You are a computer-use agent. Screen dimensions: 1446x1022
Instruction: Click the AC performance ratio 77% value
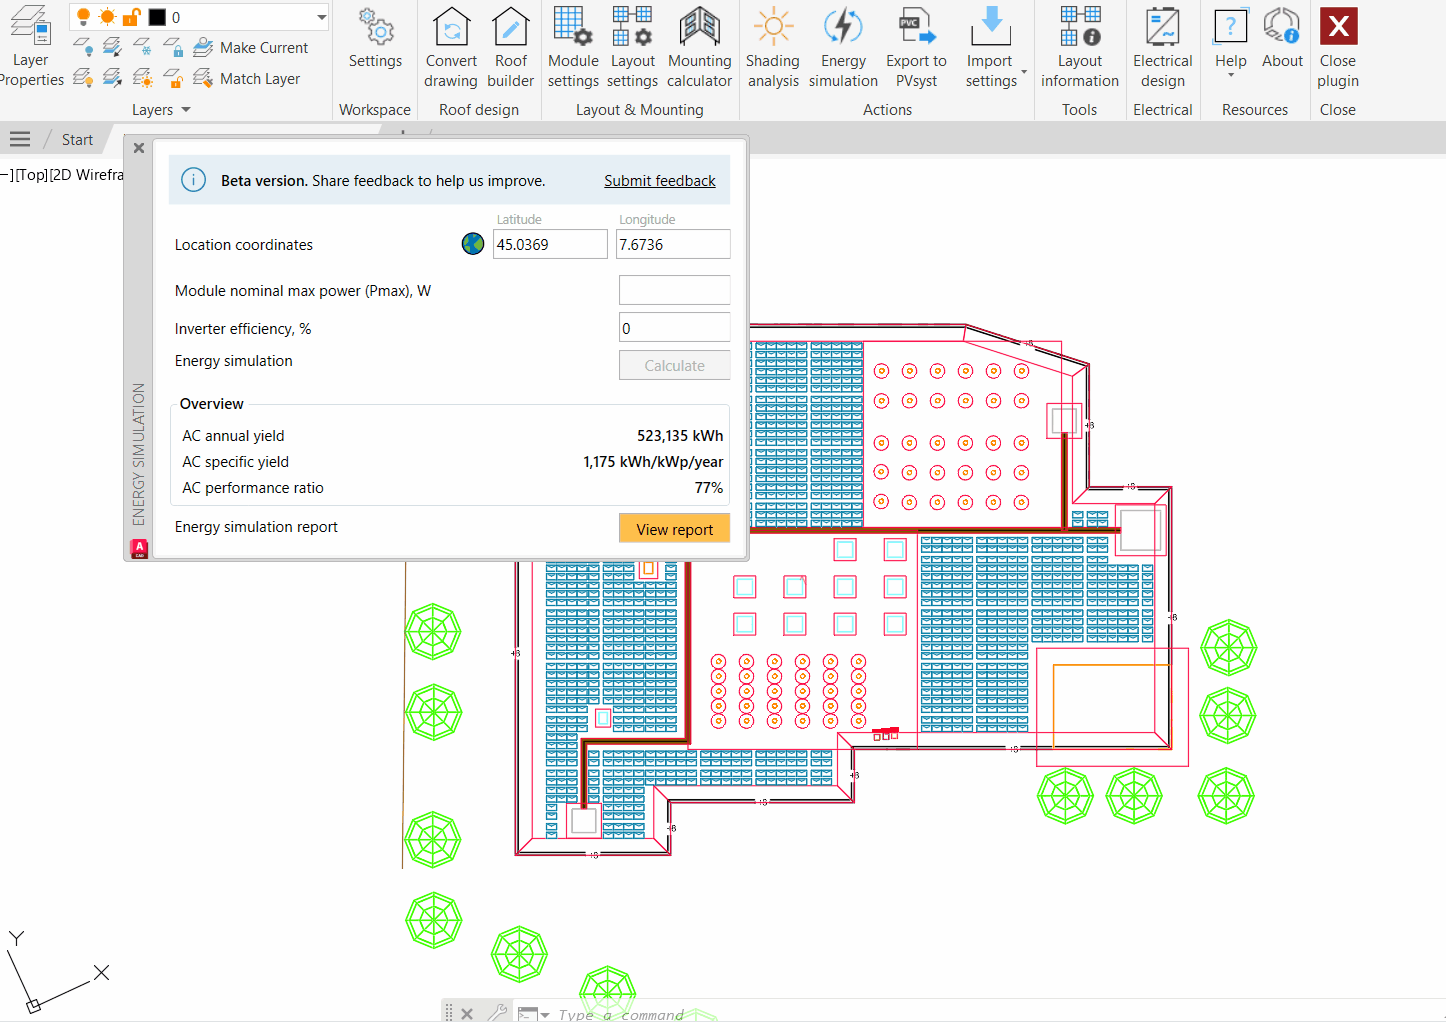pos(709,488)
